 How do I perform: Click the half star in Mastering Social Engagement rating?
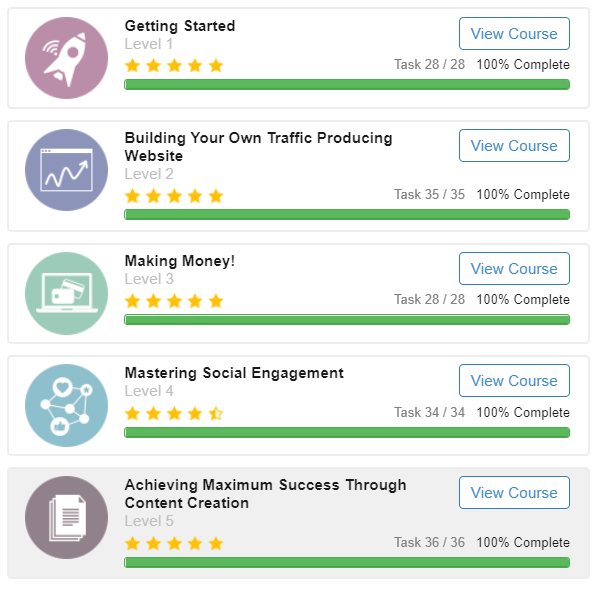point(216,413)
